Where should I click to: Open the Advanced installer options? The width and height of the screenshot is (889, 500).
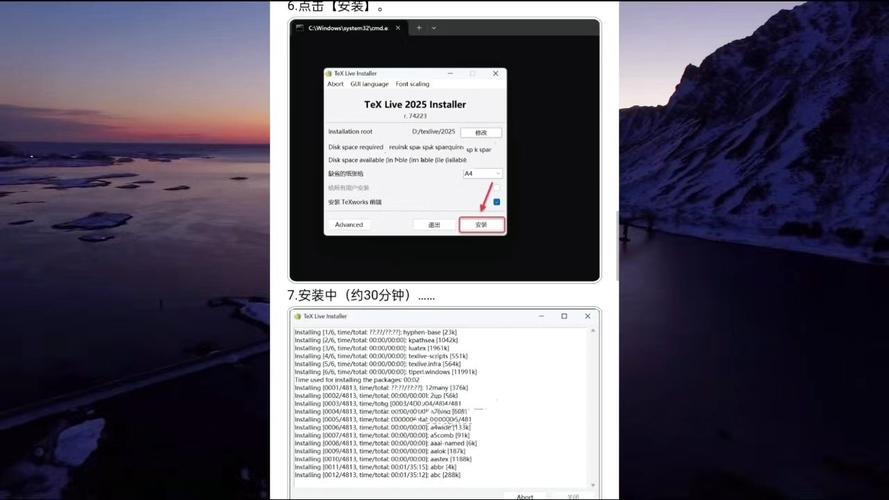tap(349, 225)
